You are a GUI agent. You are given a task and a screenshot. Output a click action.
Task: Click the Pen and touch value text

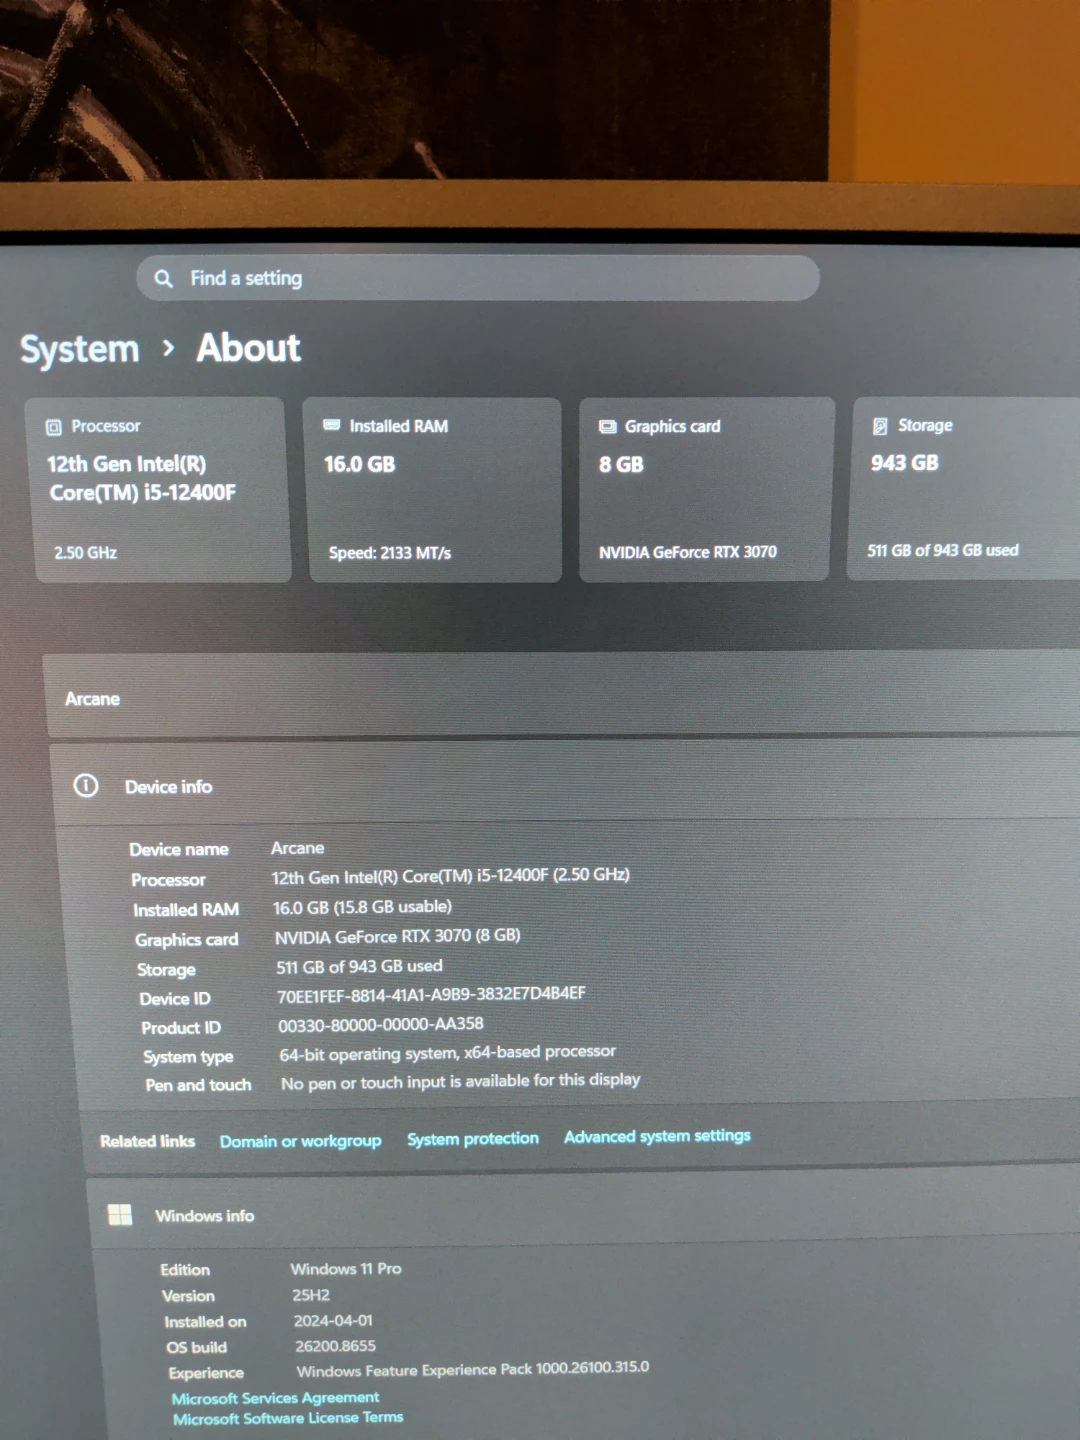click(461, 1081)
